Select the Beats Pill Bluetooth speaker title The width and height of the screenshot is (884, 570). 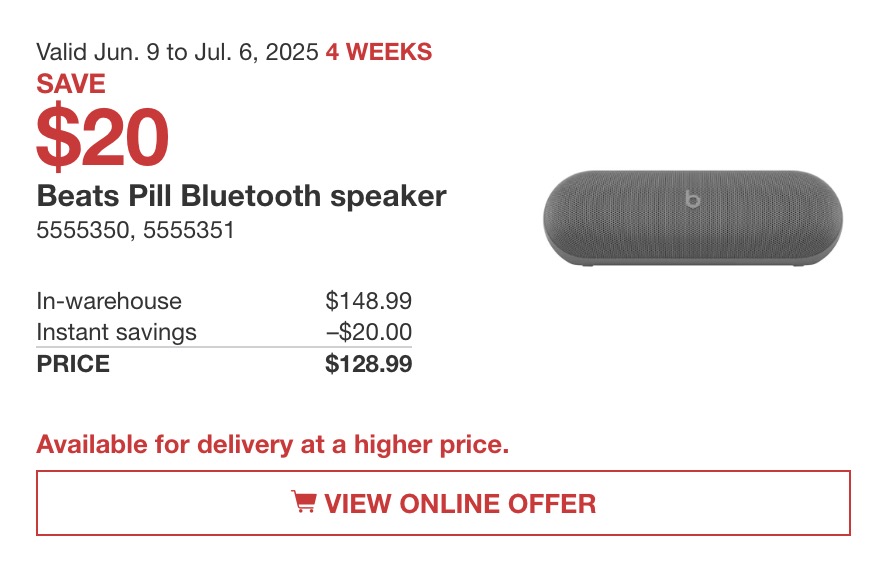[241, 196]
